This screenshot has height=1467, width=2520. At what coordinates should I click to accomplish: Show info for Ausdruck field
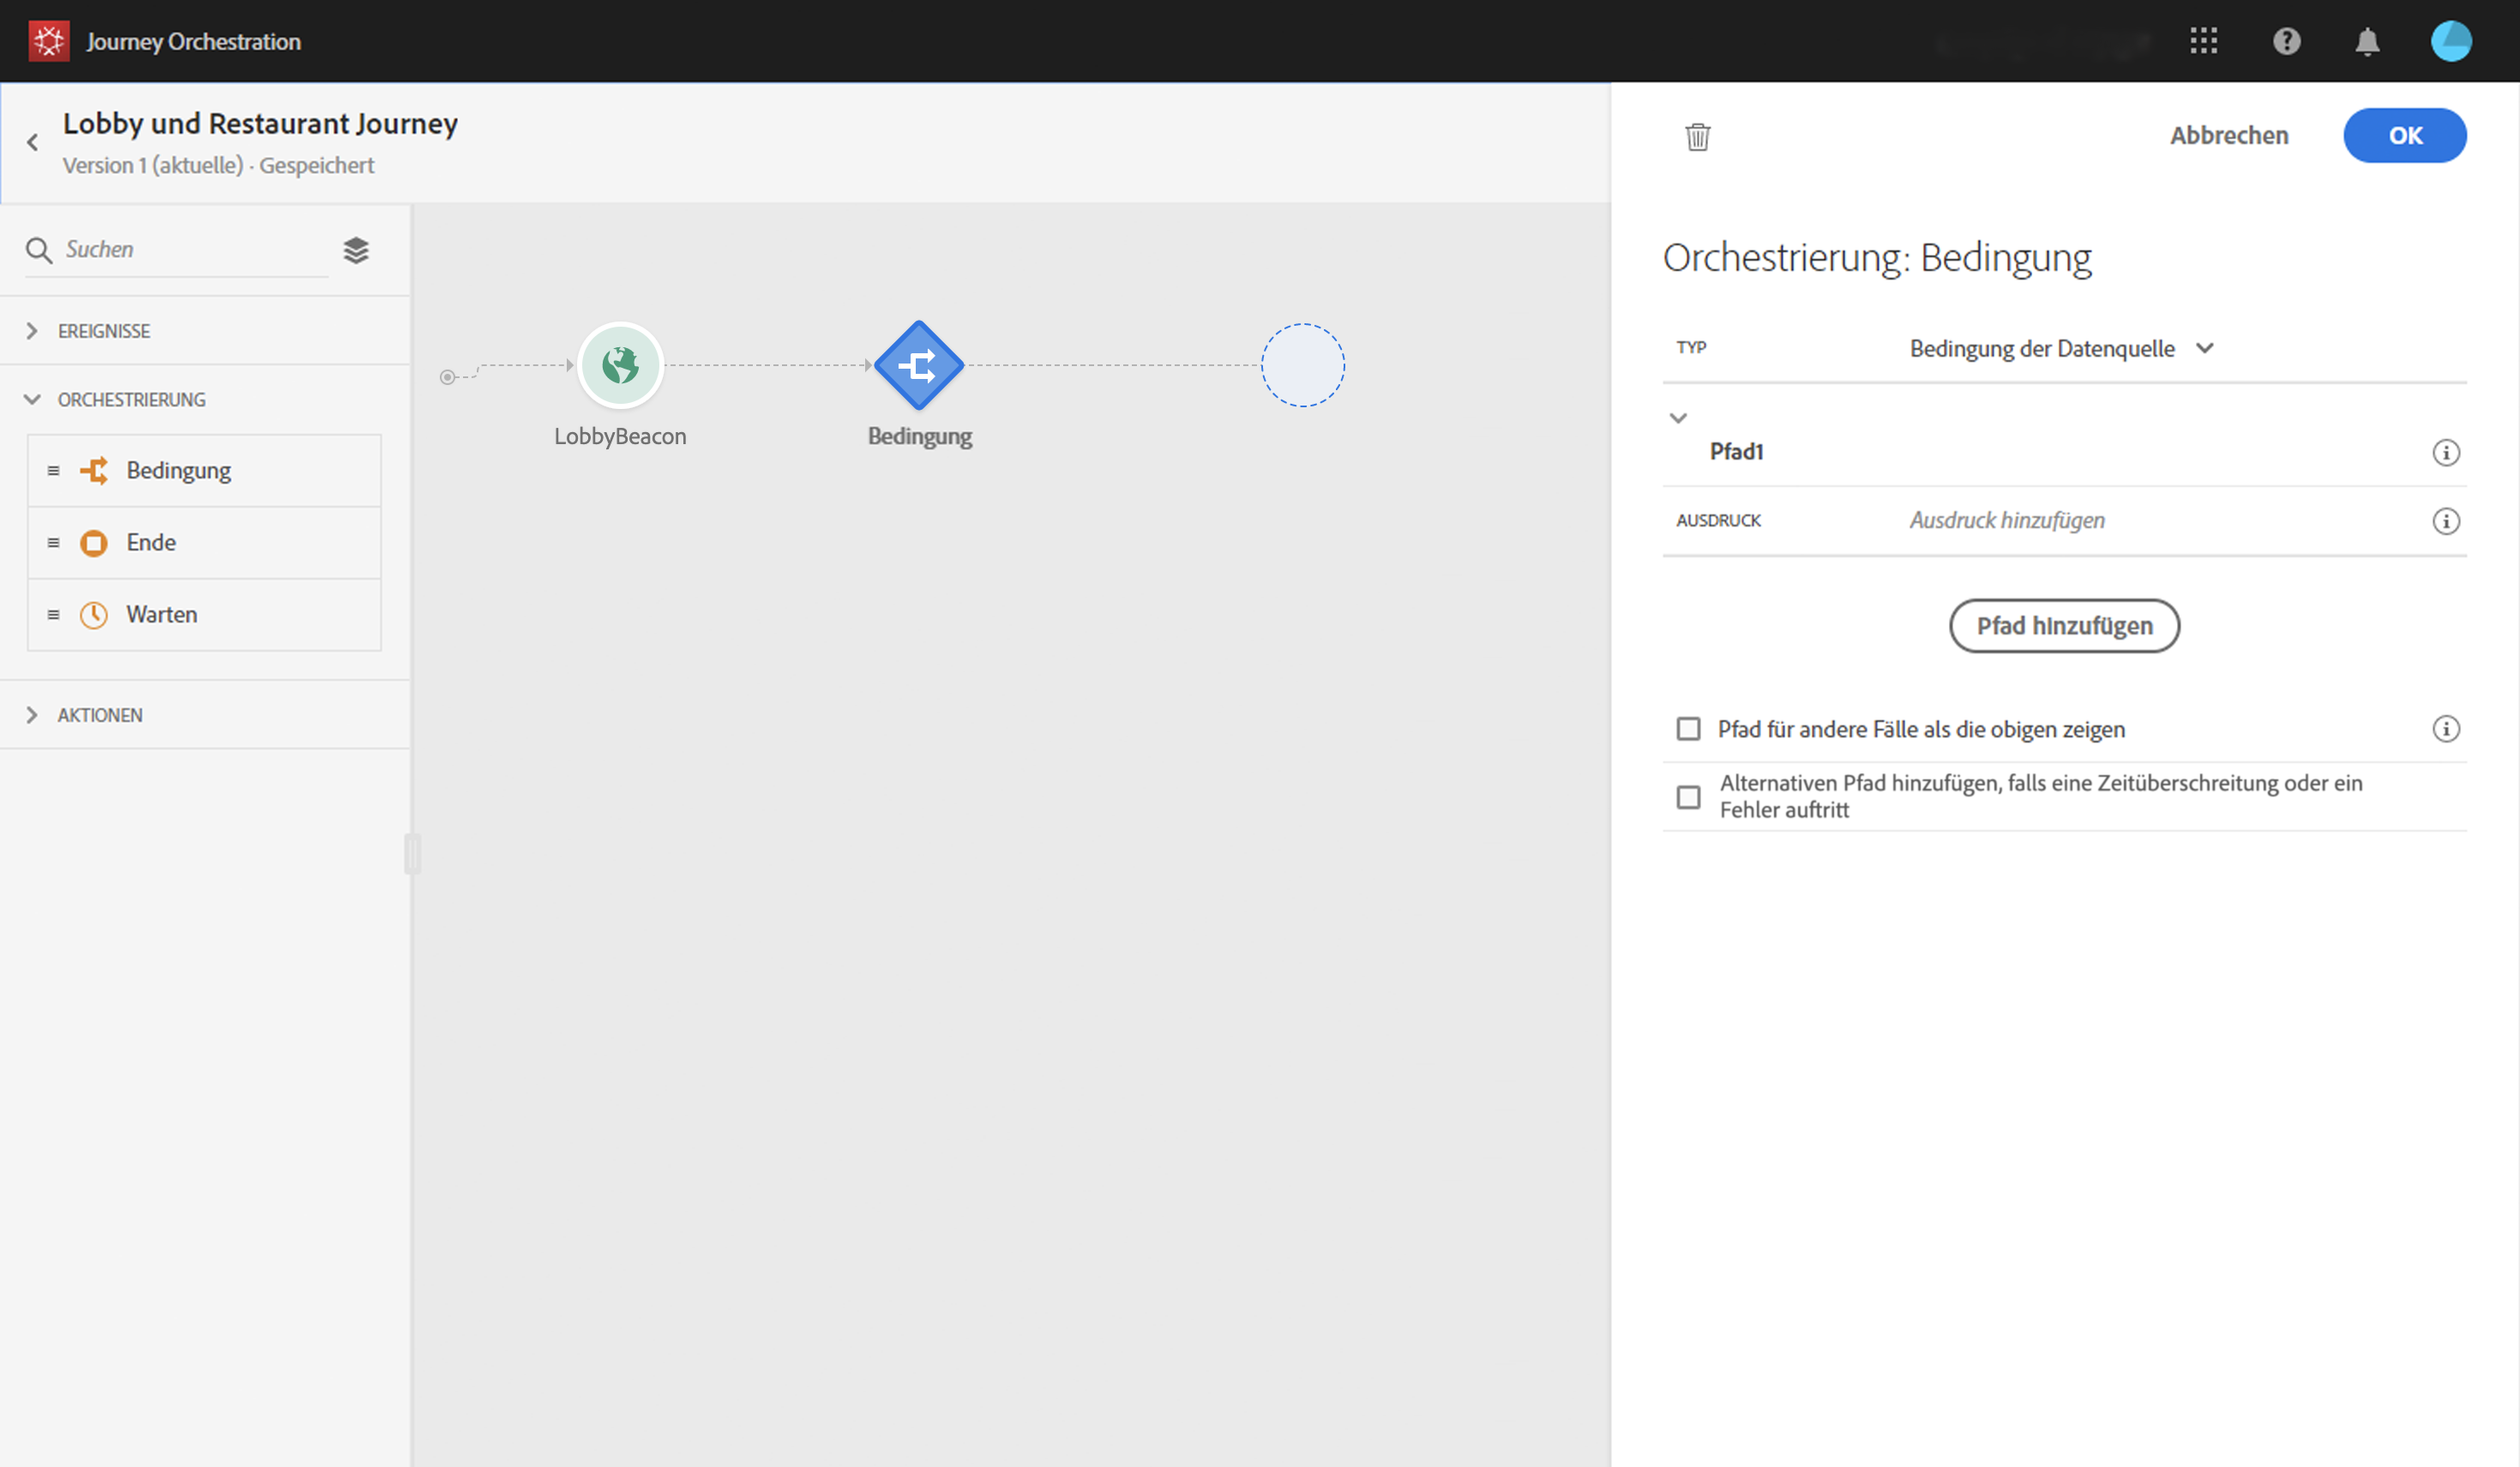coord(2445,521)
